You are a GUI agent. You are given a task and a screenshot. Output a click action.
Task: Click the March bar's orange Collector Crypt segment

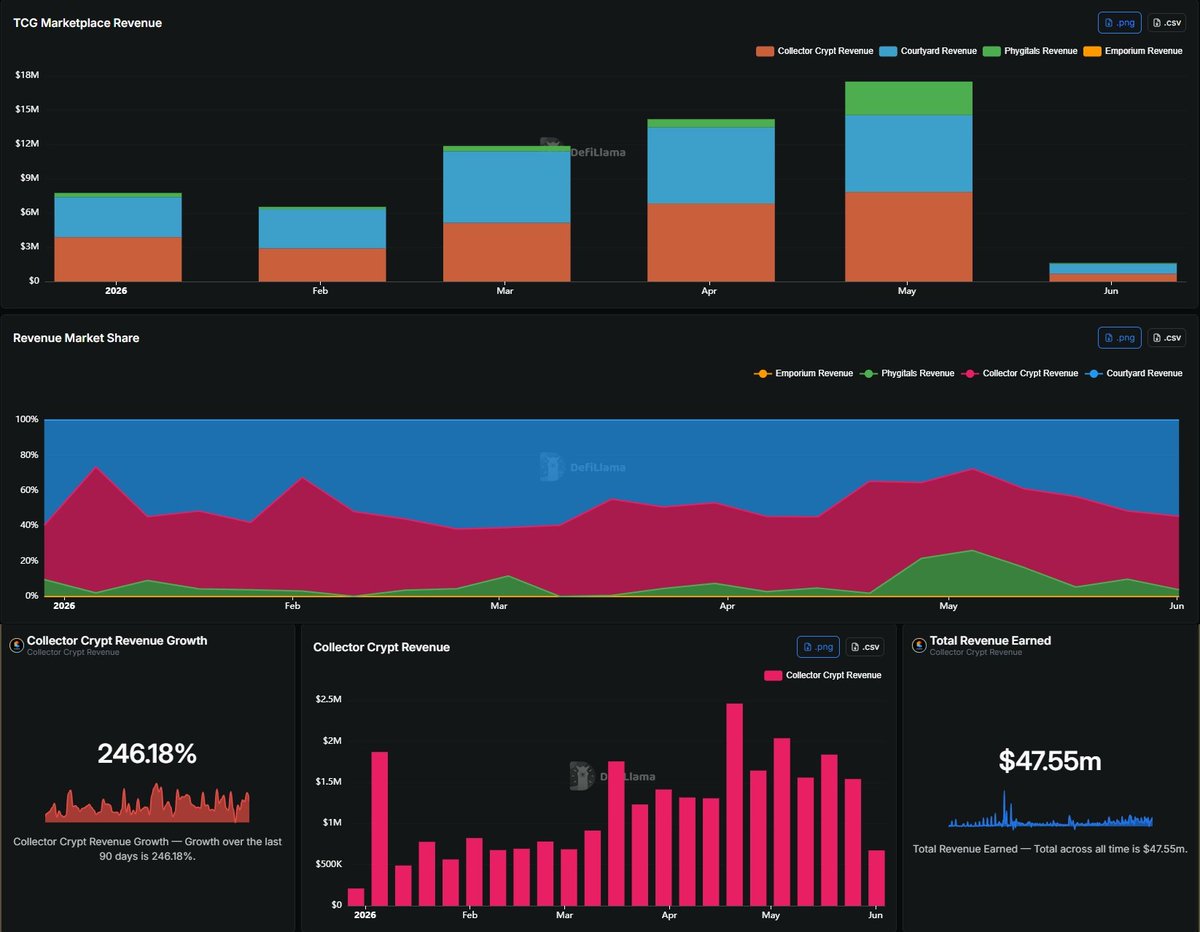coord(506,252)
